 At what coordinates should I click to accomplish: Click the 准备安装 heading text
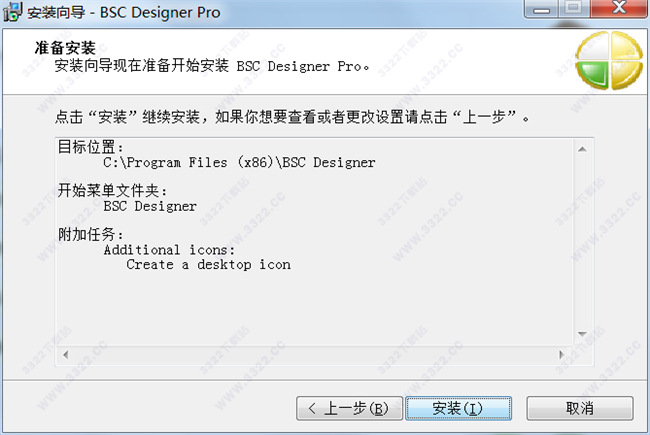(66, 47)
